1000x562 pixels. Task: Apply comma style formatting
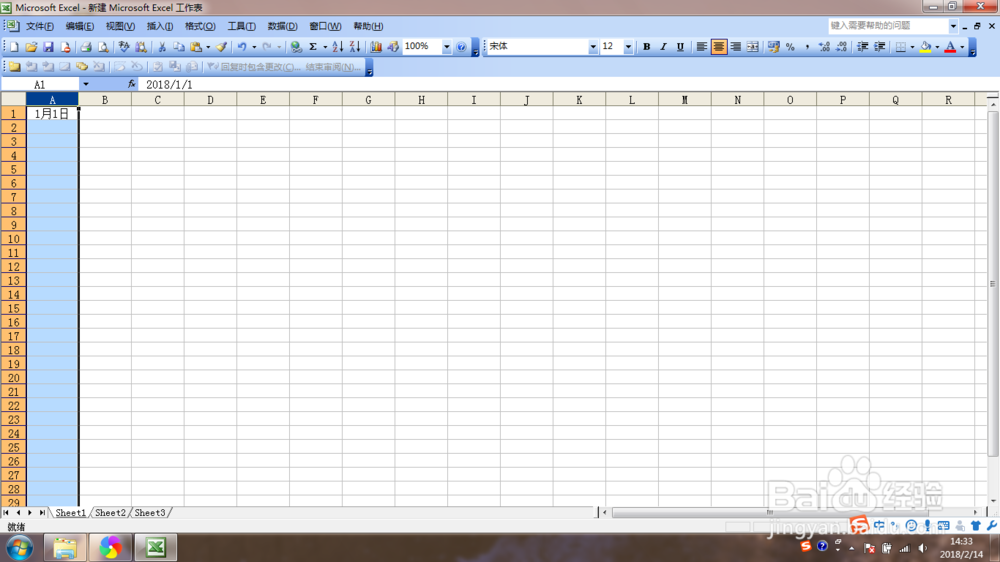point(807,47)
